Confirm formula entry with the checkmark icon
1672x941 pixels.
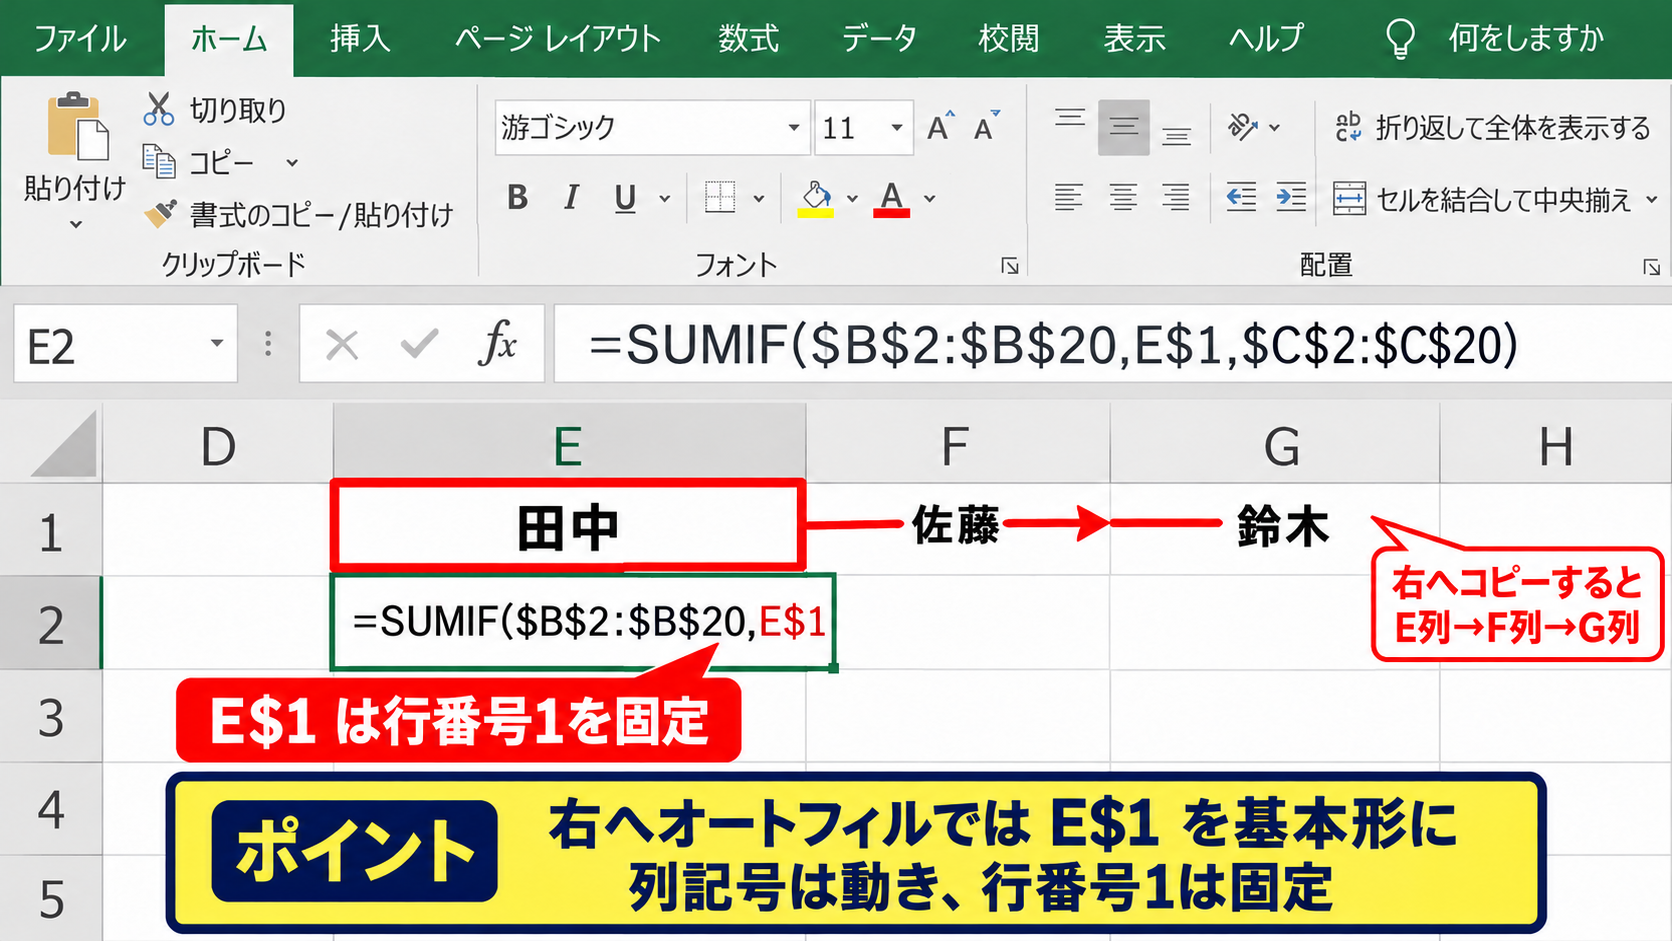(419, 344)
